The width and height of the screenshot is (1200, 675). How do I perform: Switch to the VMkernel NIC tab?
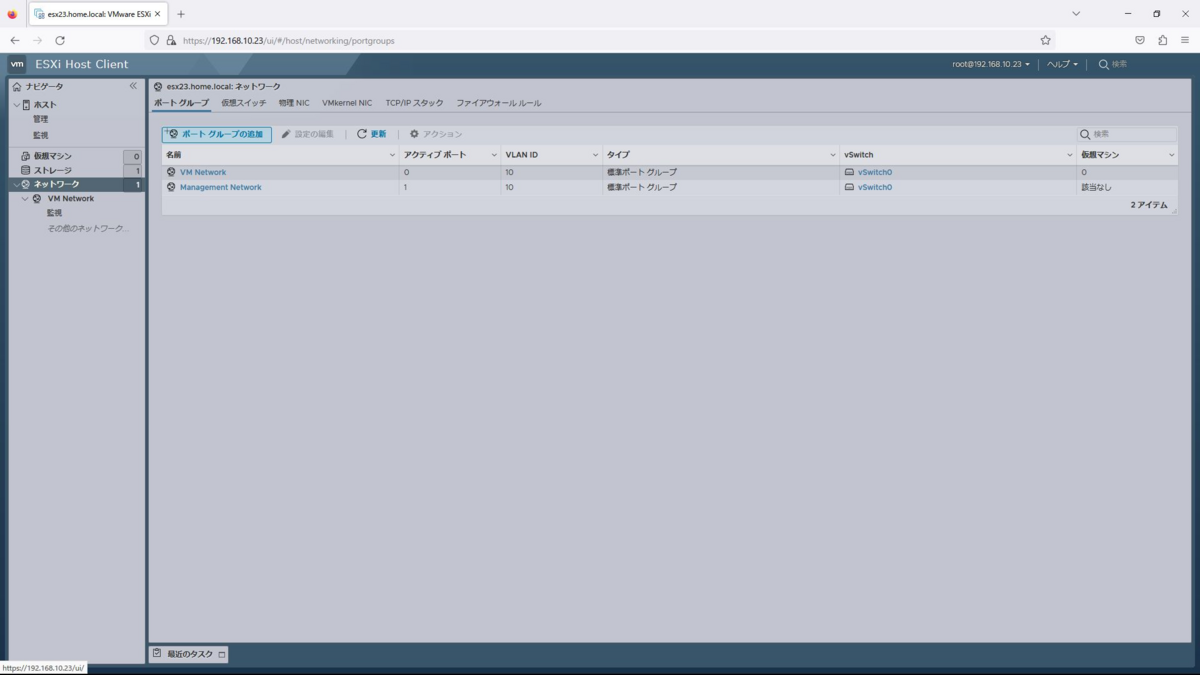[x=347, y=103]
